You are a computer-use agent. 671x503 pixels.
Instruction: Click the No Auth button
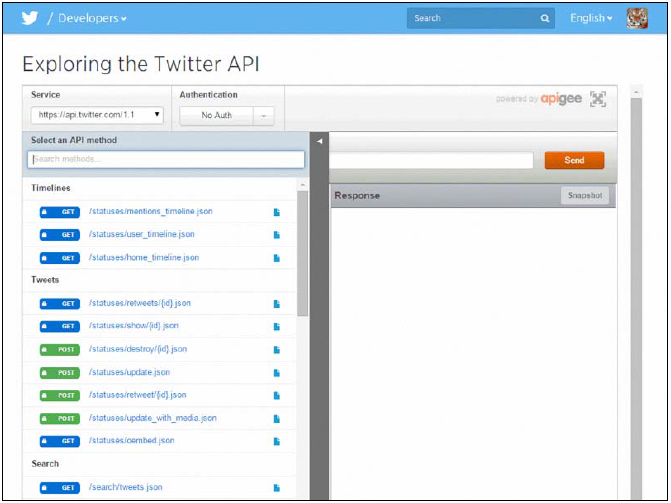217,115
